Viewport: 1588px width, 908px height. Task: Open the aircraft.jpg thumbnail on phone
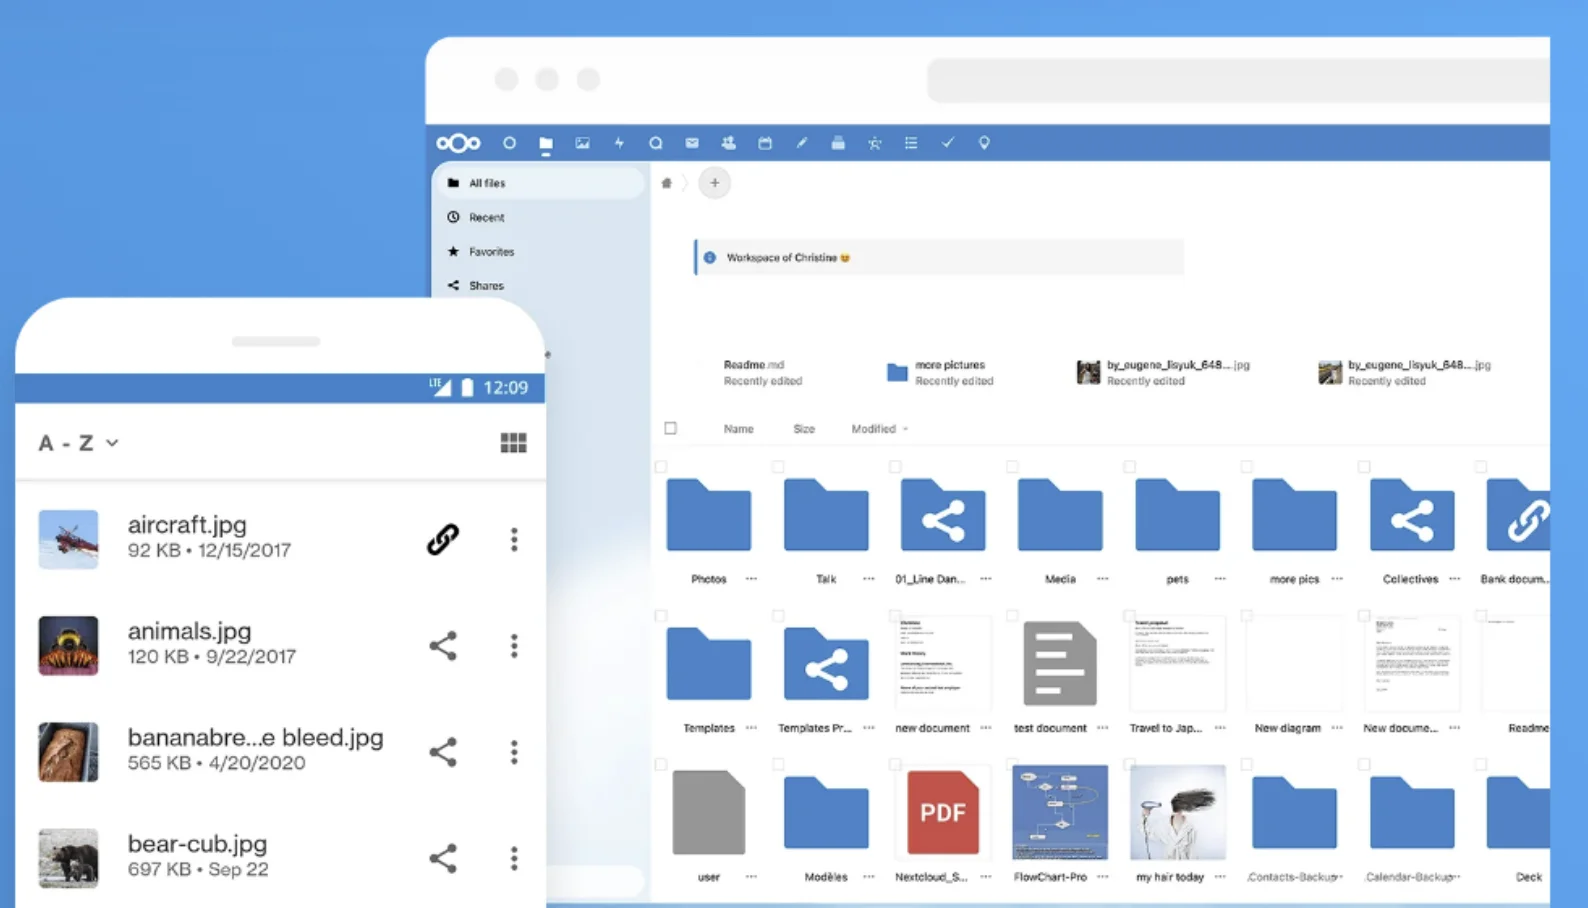pos(68,539)
